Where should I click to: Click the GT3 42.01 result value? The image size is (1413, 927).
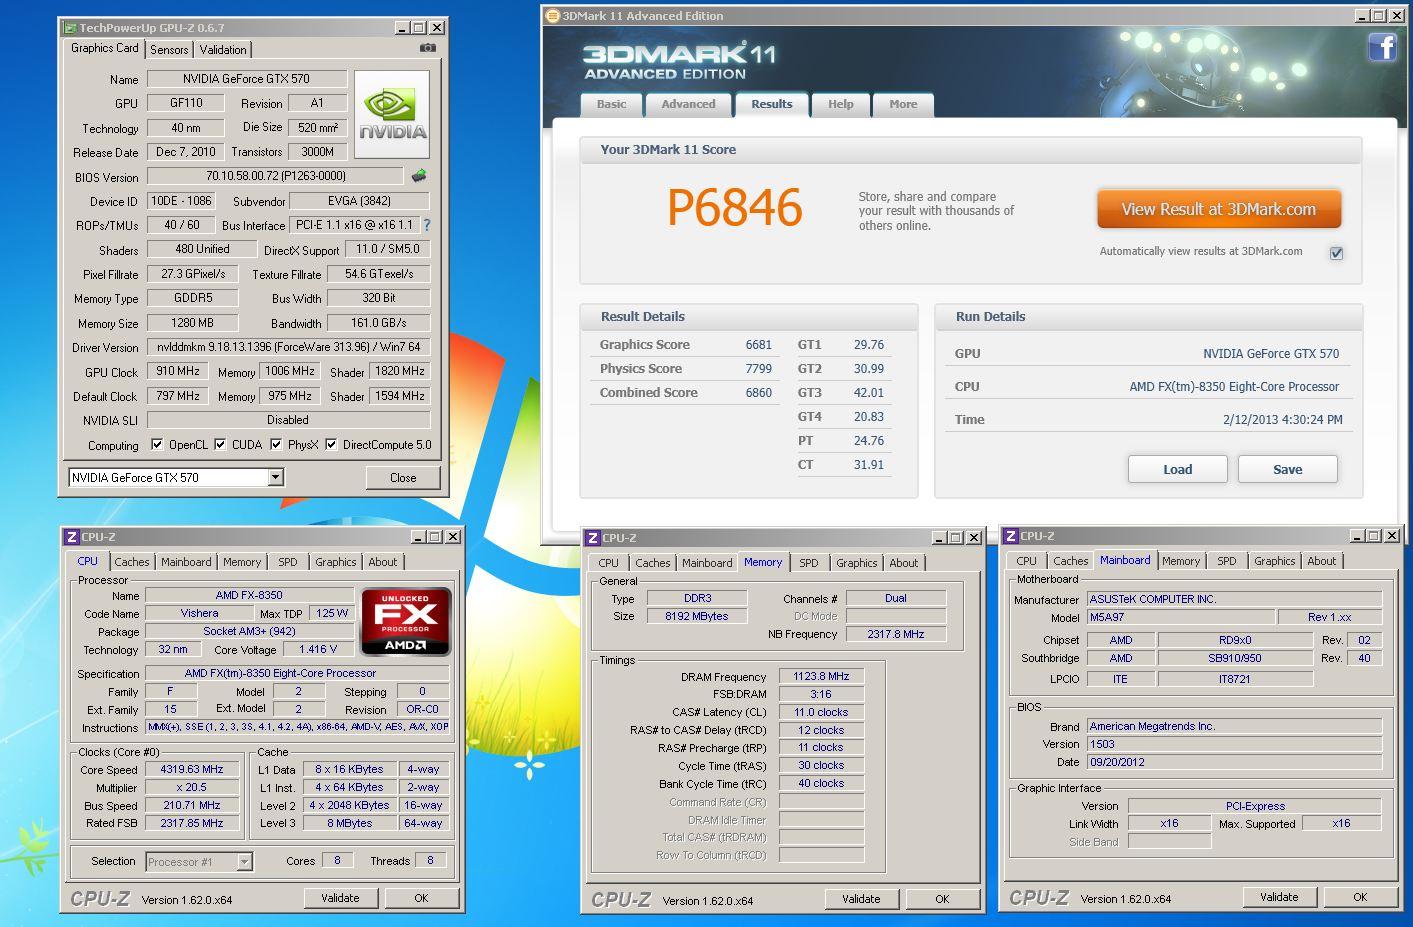(868, 393)
